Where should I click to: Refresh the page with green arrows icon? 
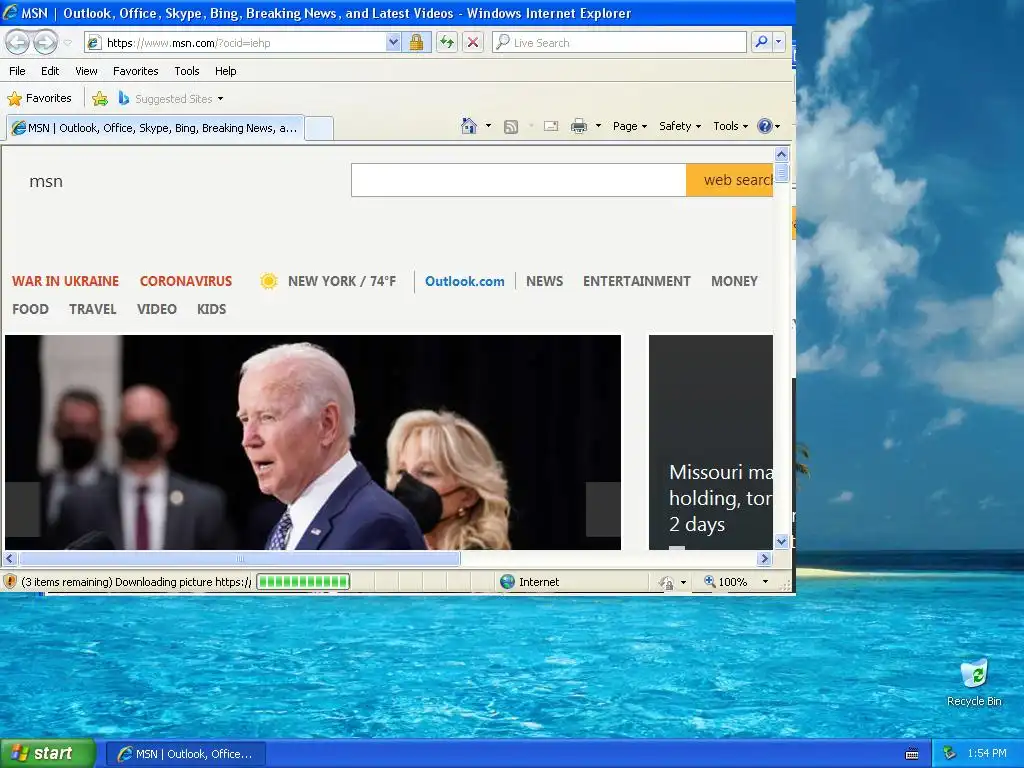[447, 42]
